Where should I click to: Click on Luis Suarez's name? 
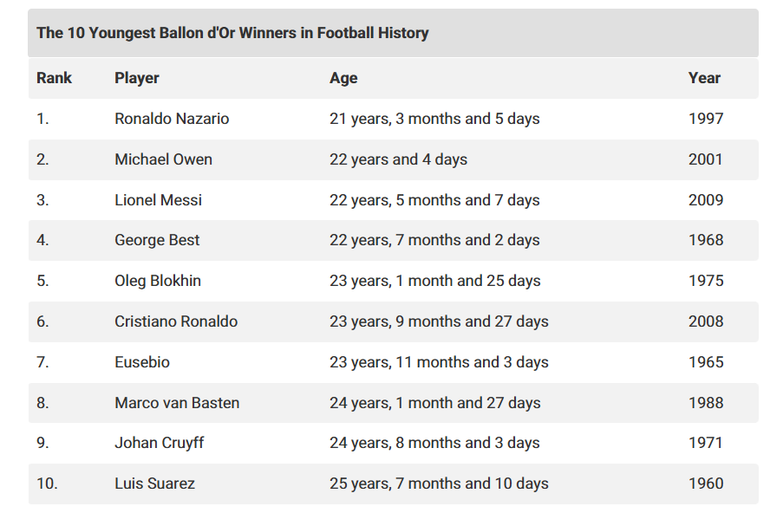click(155, 484)
